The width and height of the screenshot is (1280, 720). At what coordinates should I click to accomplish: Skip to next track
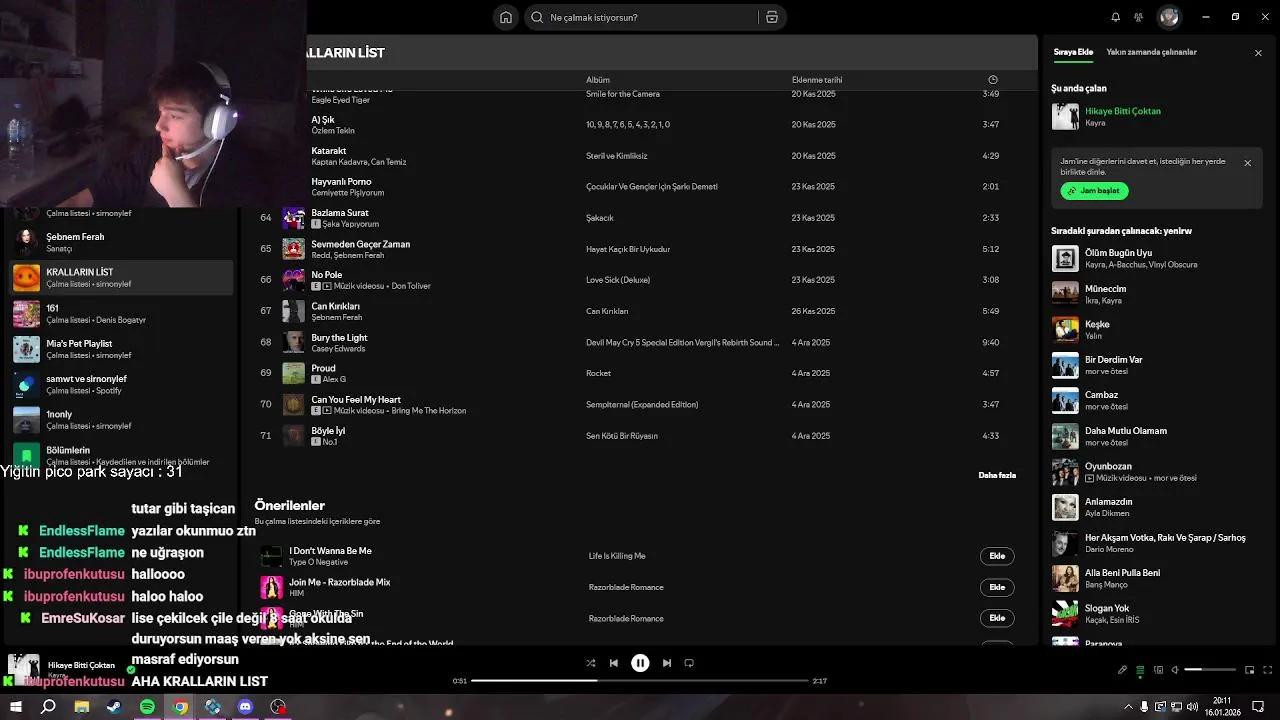(x=667, y=663)
